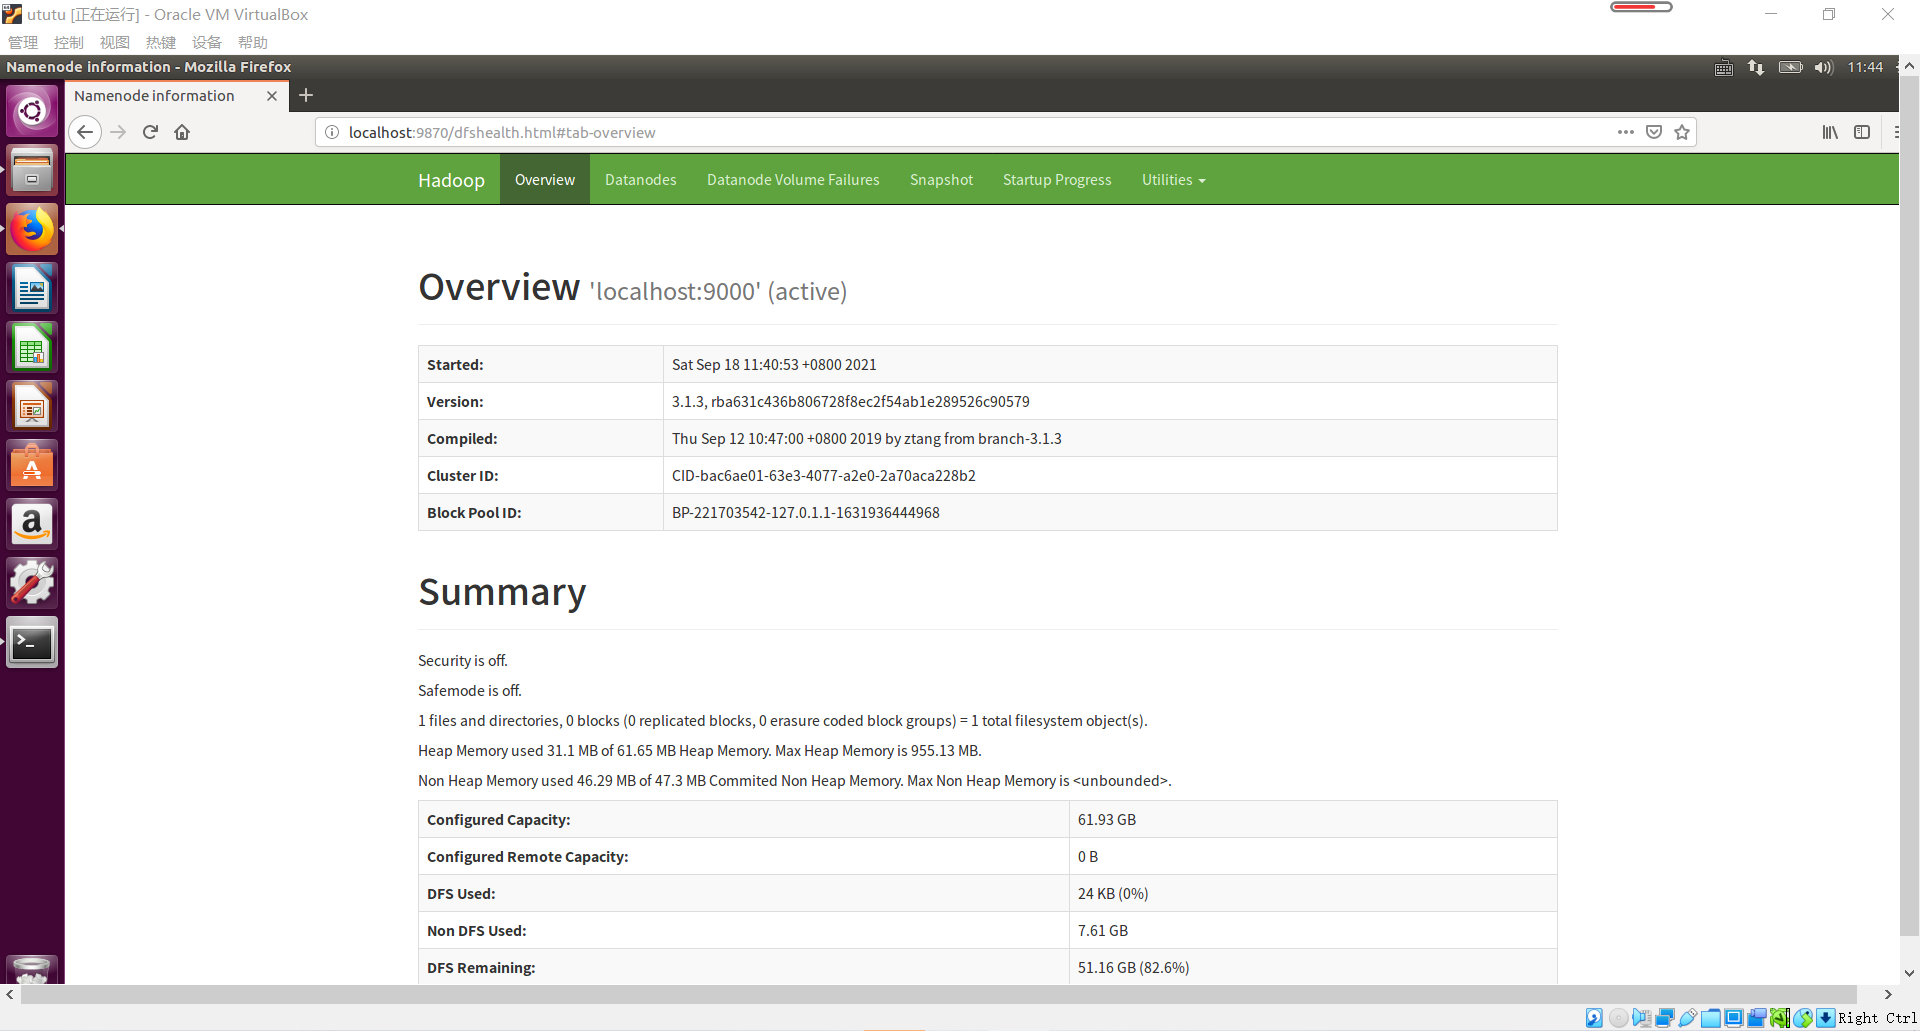Viewport: 1920px width, 1031px height.
Task: Click VirtualBox USB status icon
Action: coord(1688,1018)
